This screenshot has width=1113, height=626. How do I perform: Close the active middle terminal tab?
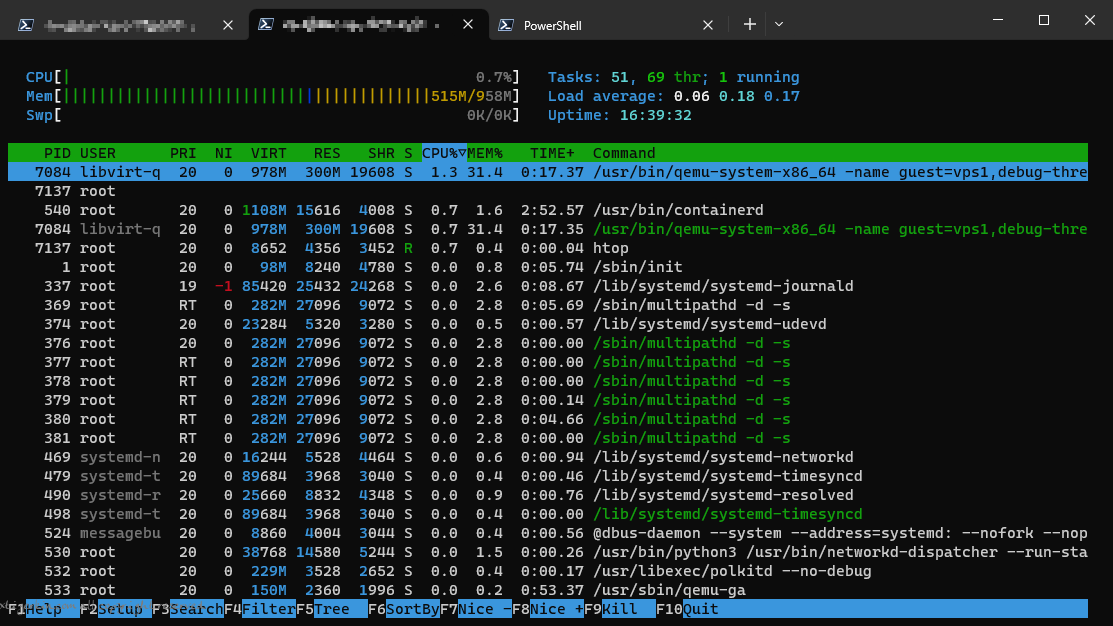(468, 24)
